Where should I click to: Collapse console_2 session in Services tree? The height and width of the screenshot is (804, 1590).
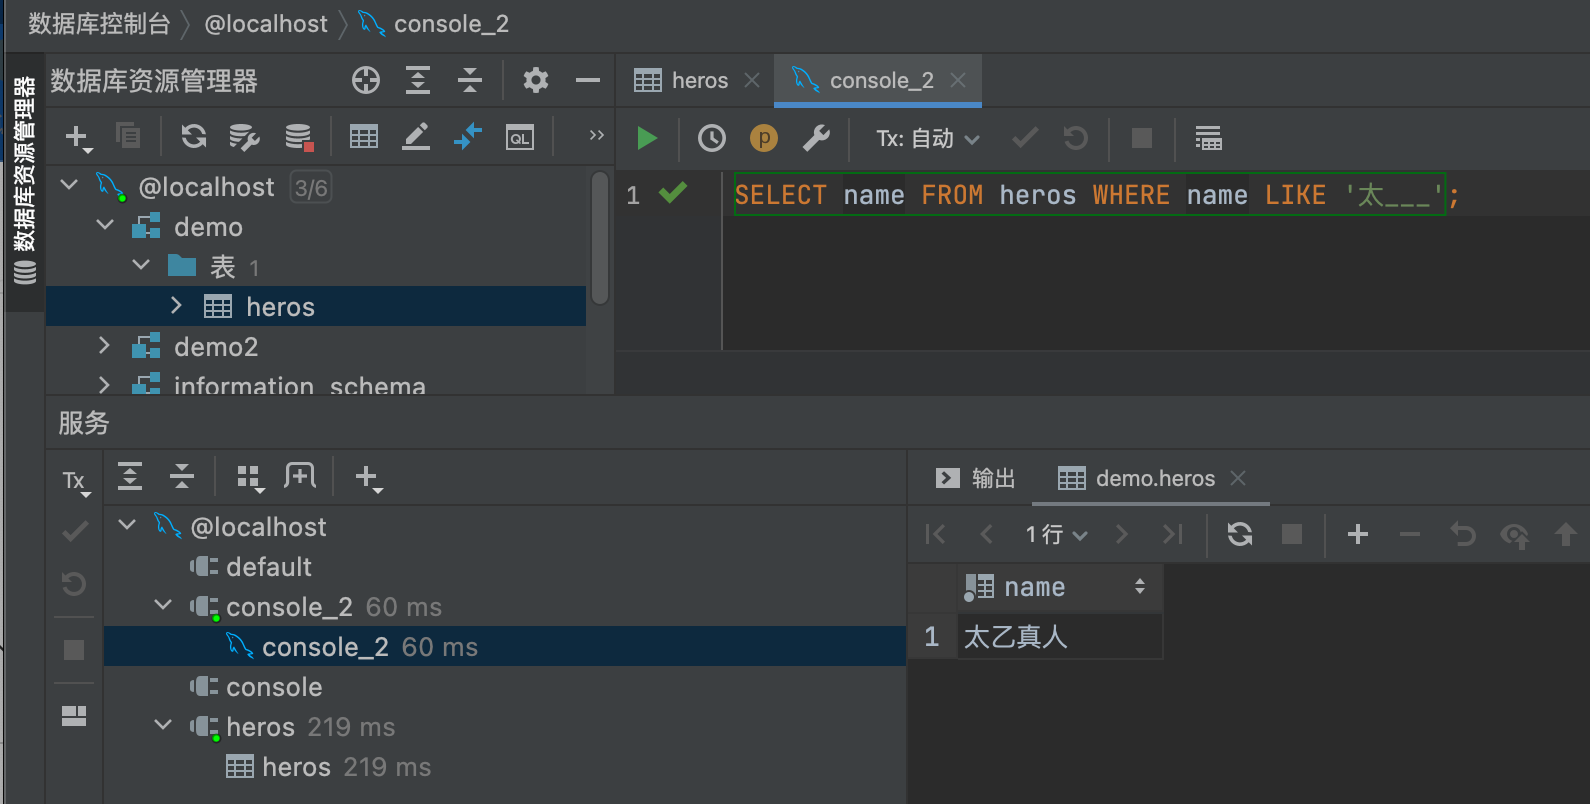[x=163, y=604]
